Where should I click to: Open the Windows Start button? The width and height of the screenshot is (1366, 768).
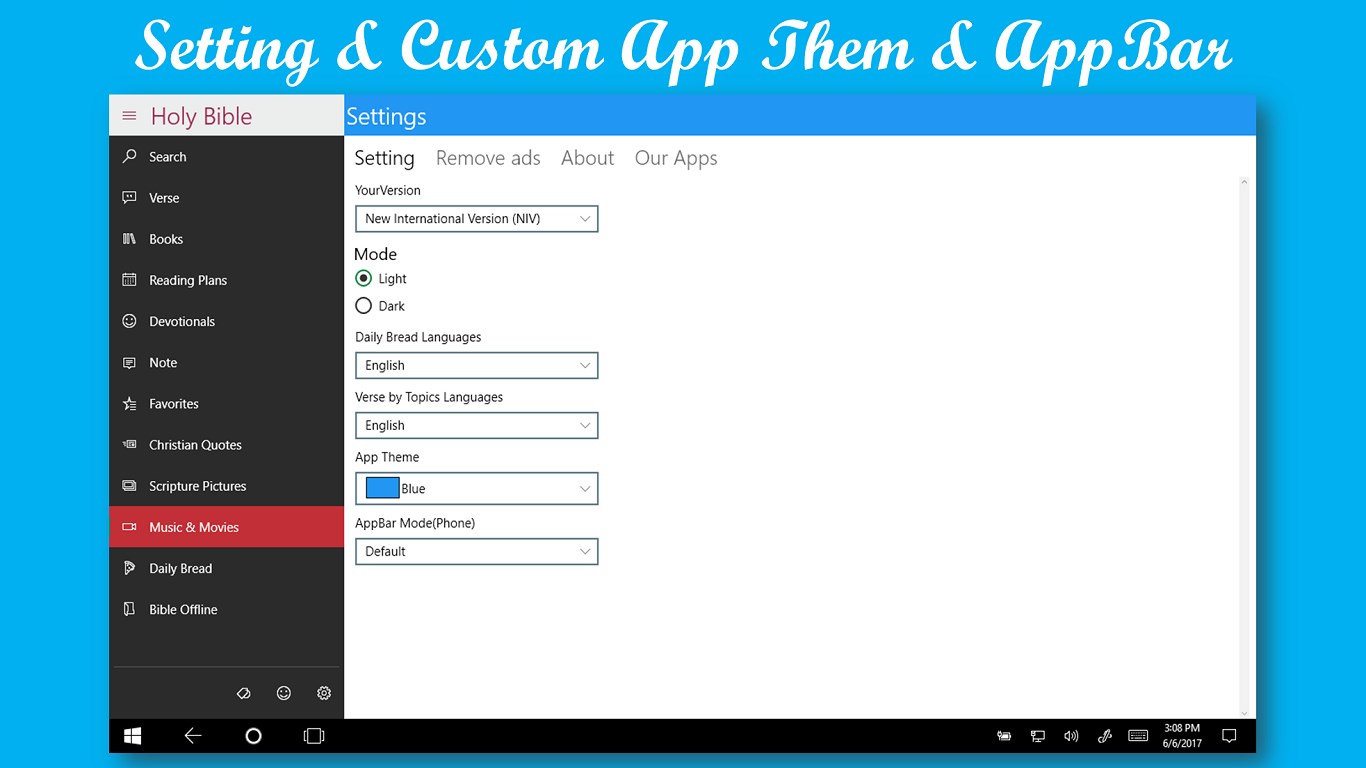click(132, 736)
